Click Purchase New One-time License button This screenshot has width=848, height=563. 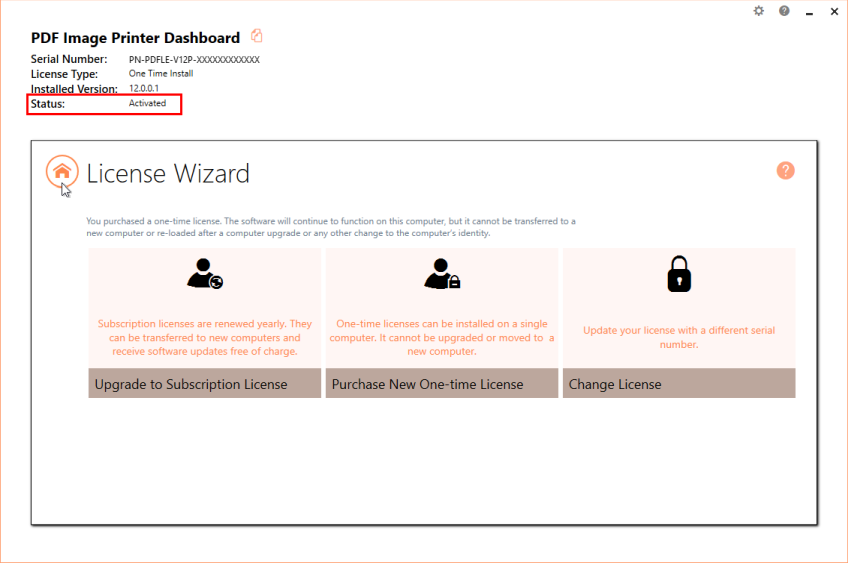[442, 383]
